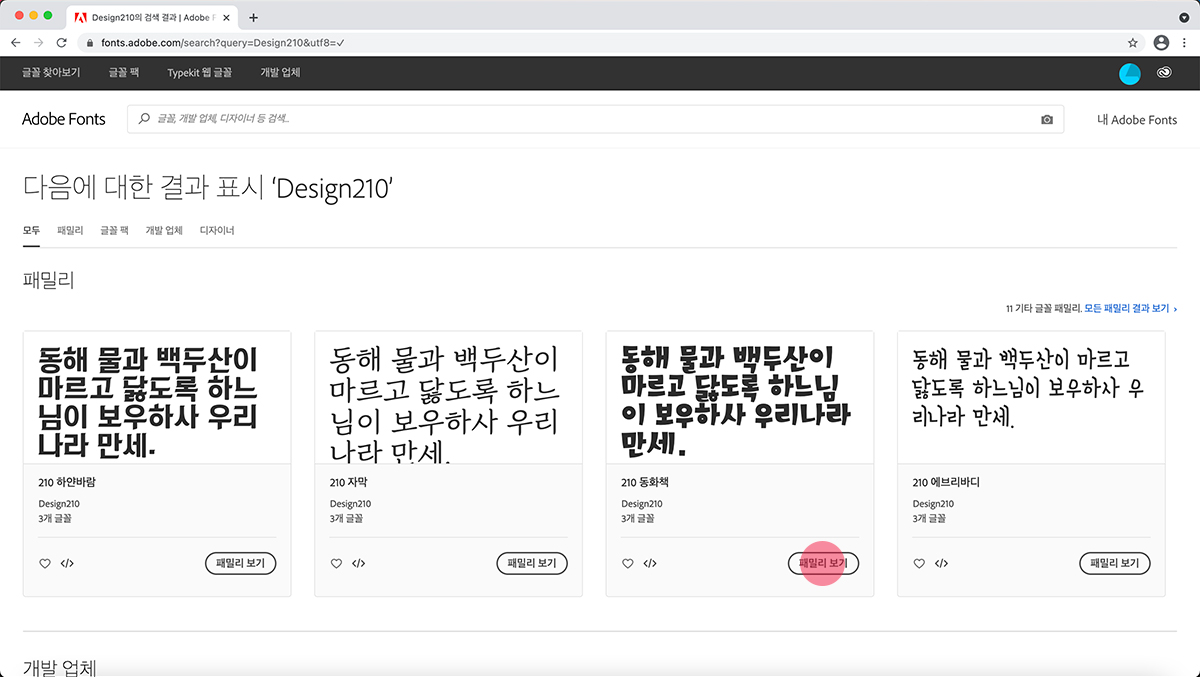The image size is (1200, 677).
Task: Go to 내 Adobe Fonts
Action: (x=1137, y=119)
